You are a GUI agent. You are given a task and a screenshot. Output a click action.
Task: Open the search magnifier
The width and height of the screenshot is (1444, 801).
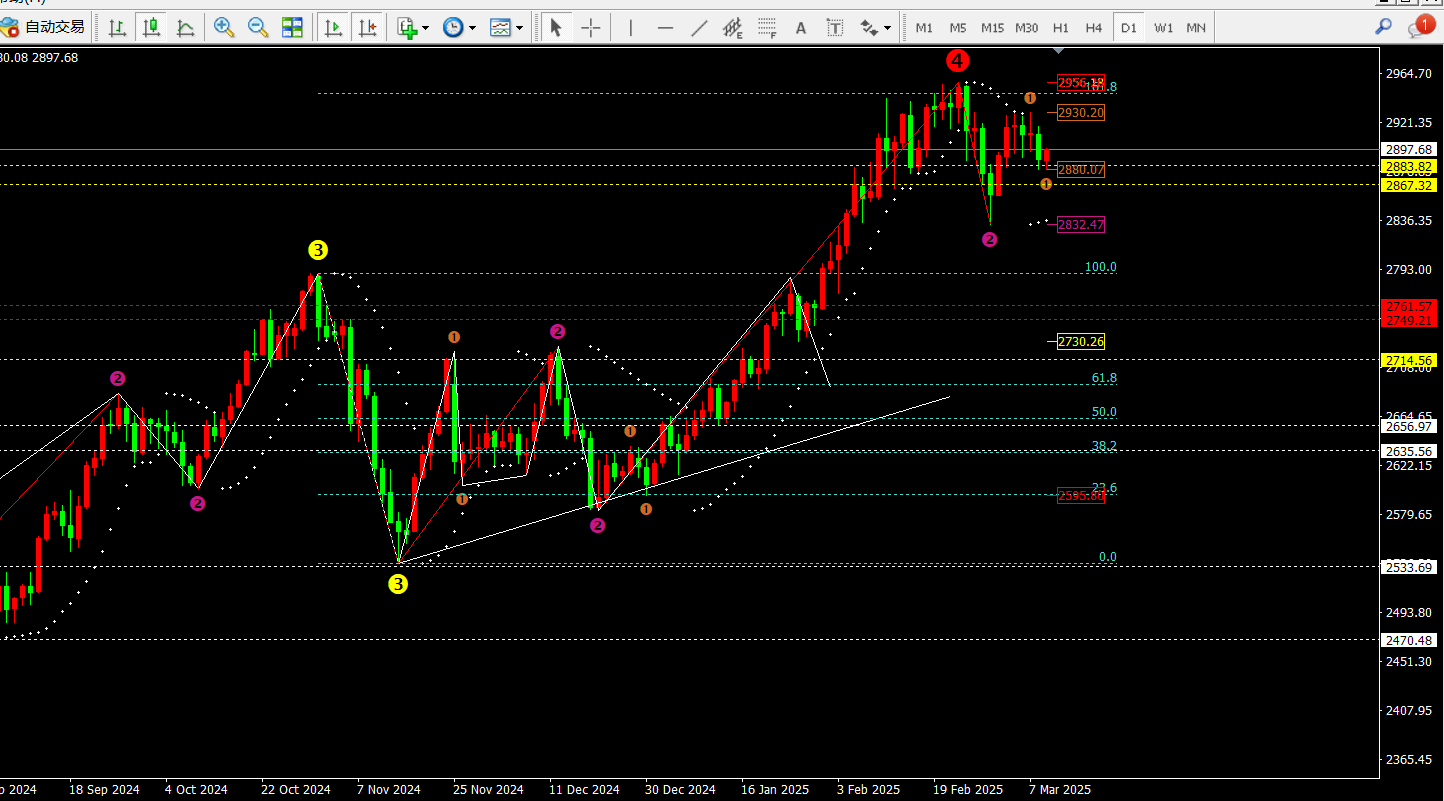pyautogui.click(x=1383, y=27)
